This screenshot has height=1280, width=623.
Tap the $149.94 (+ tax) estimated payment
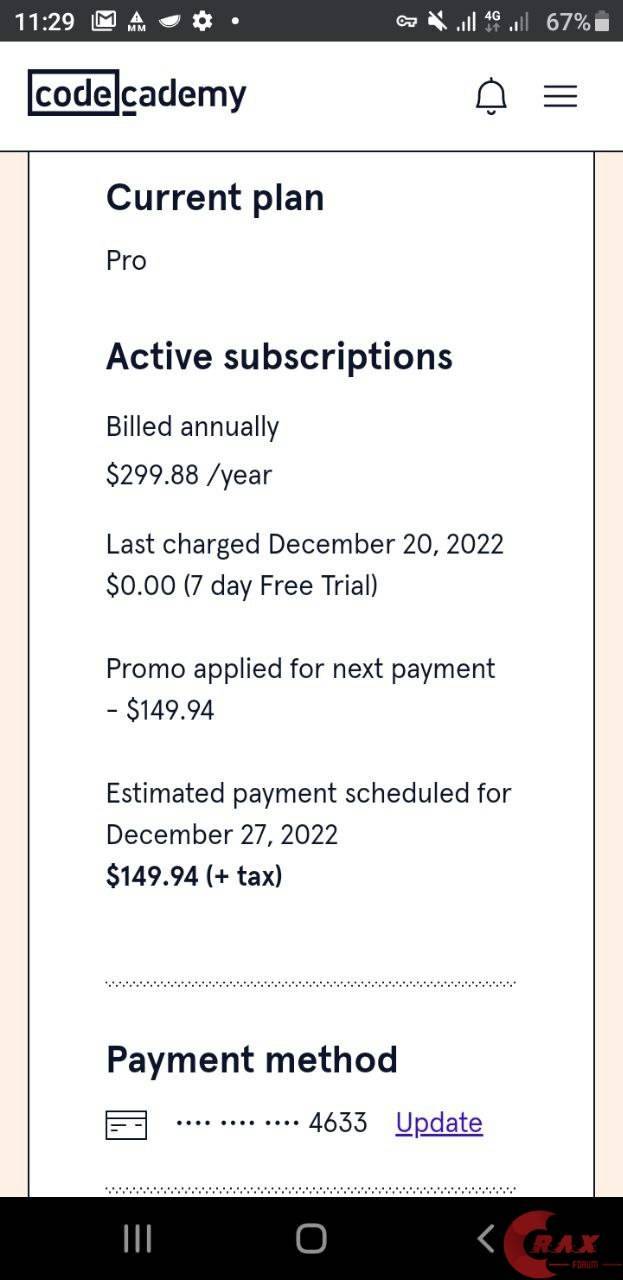click(194, 877)
